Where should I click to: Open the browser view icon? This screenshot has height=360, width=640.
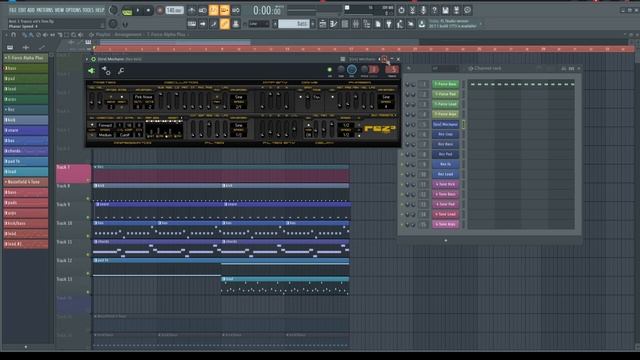[x=367, y=24]
